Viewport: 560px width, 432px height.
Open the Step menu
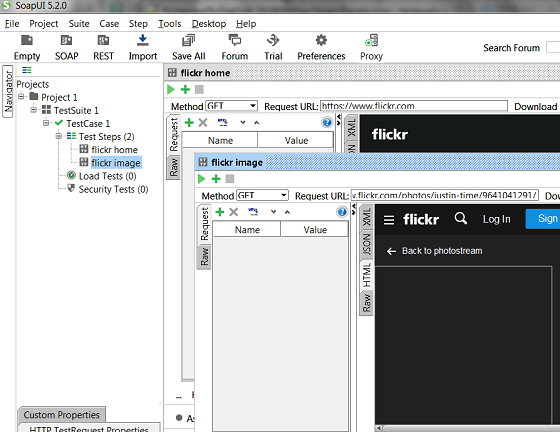click(138, 24)
